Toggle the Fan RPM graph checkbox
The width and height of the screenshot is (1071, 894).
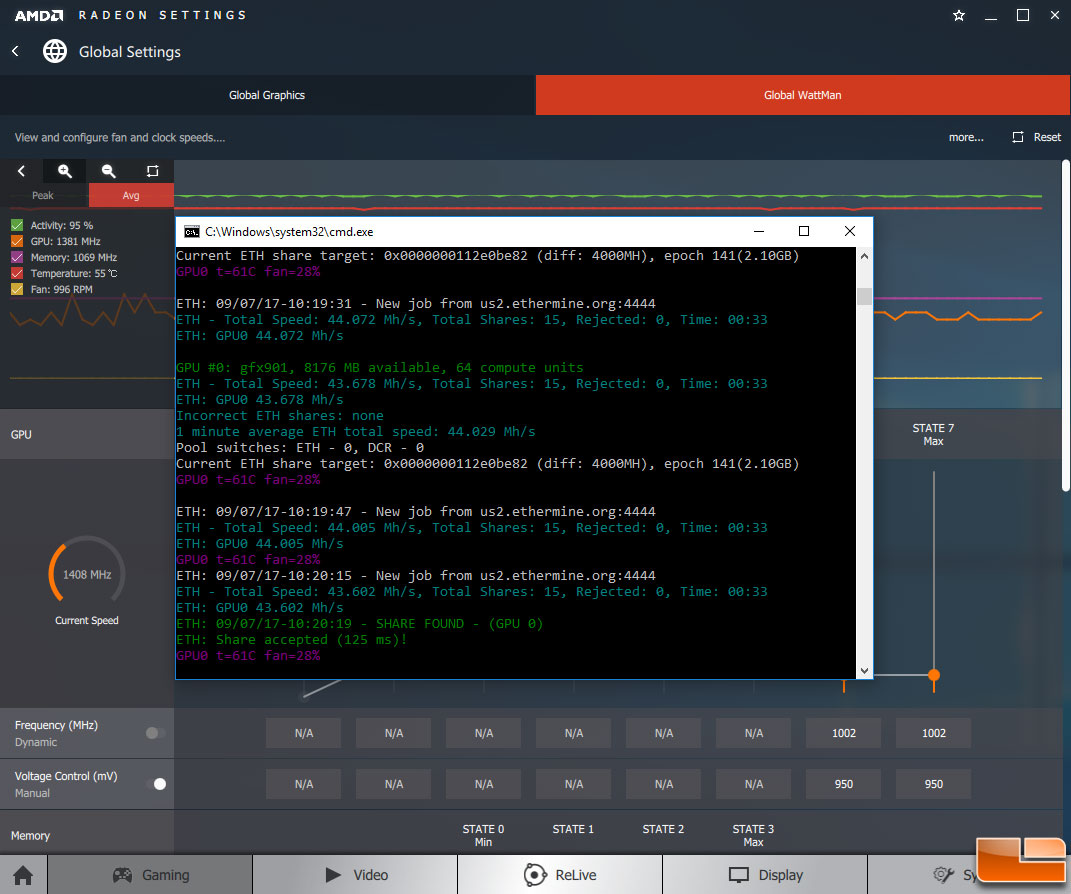click(x=17, y=289)
